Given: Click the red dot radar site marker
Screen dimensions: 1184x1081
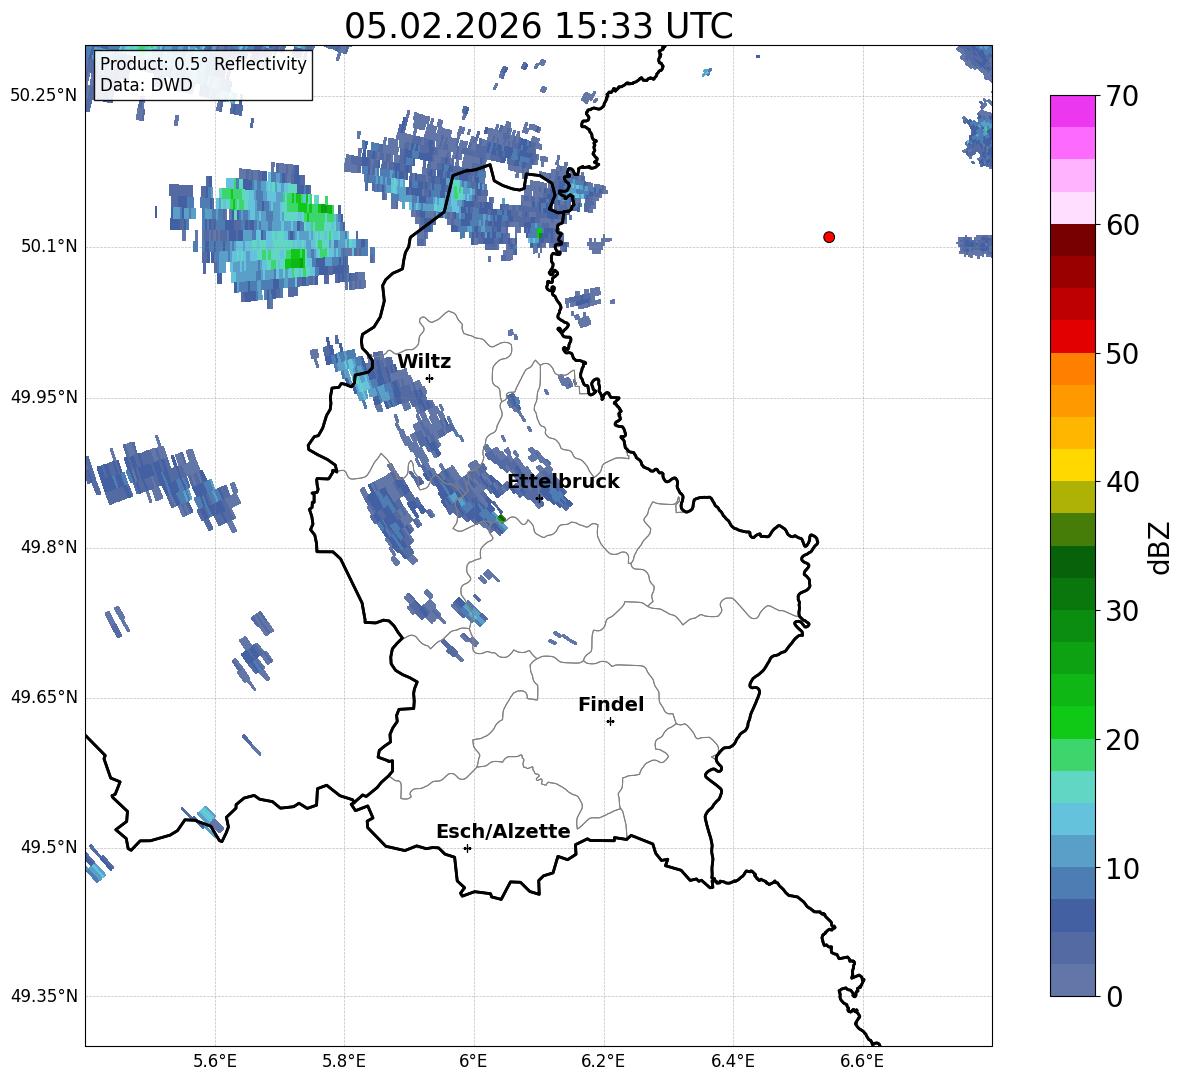Looking at the screenshot, I should click(x=828, y=237).
